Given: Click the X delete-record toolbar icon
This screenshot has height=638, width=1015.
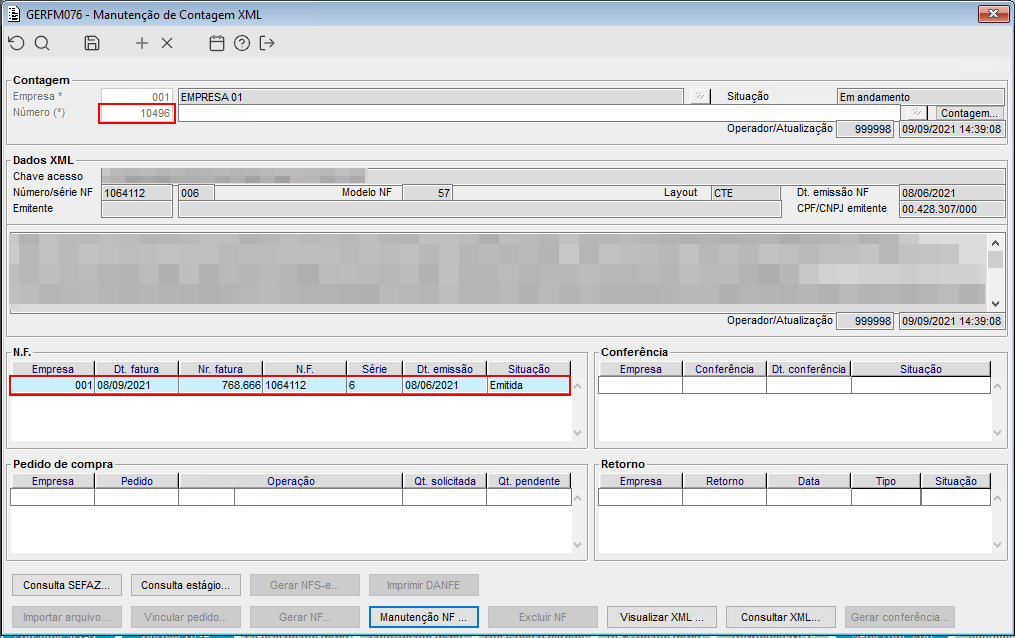Looking at the screenshot, I should tap(167, 43).
